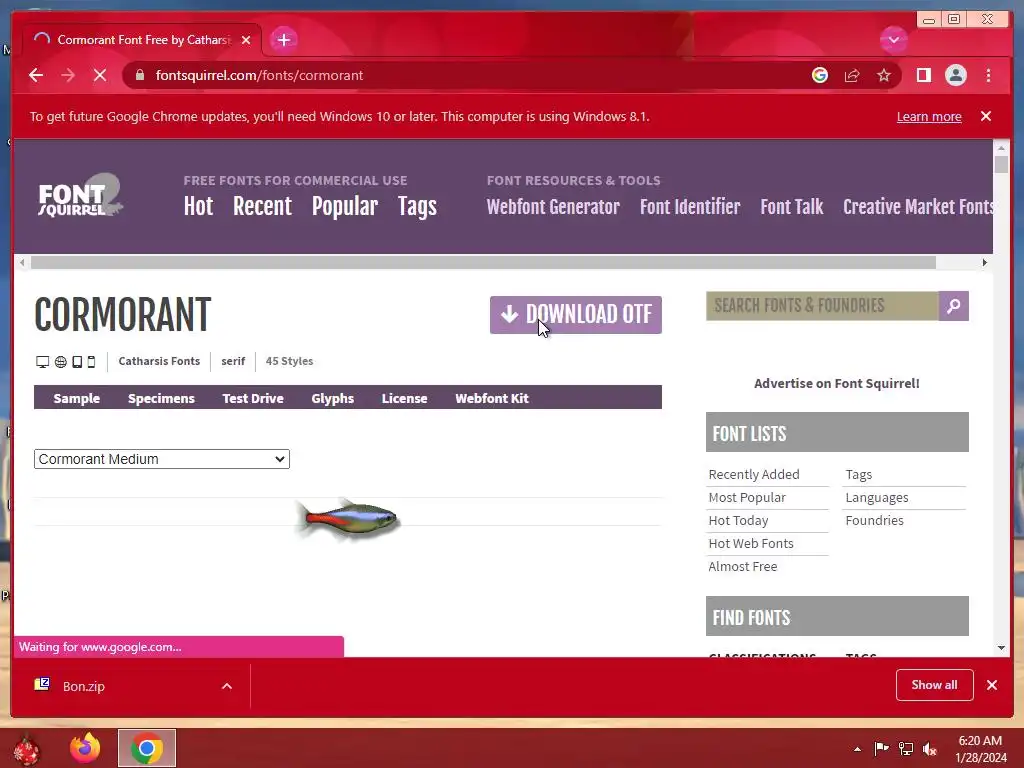Switch to the Sample tab

[76, 398]
